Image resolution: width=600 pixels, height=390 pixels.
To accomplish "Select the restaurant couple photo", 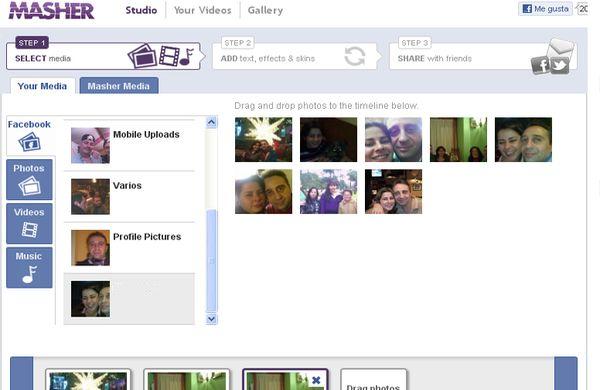I will point(393,191).
